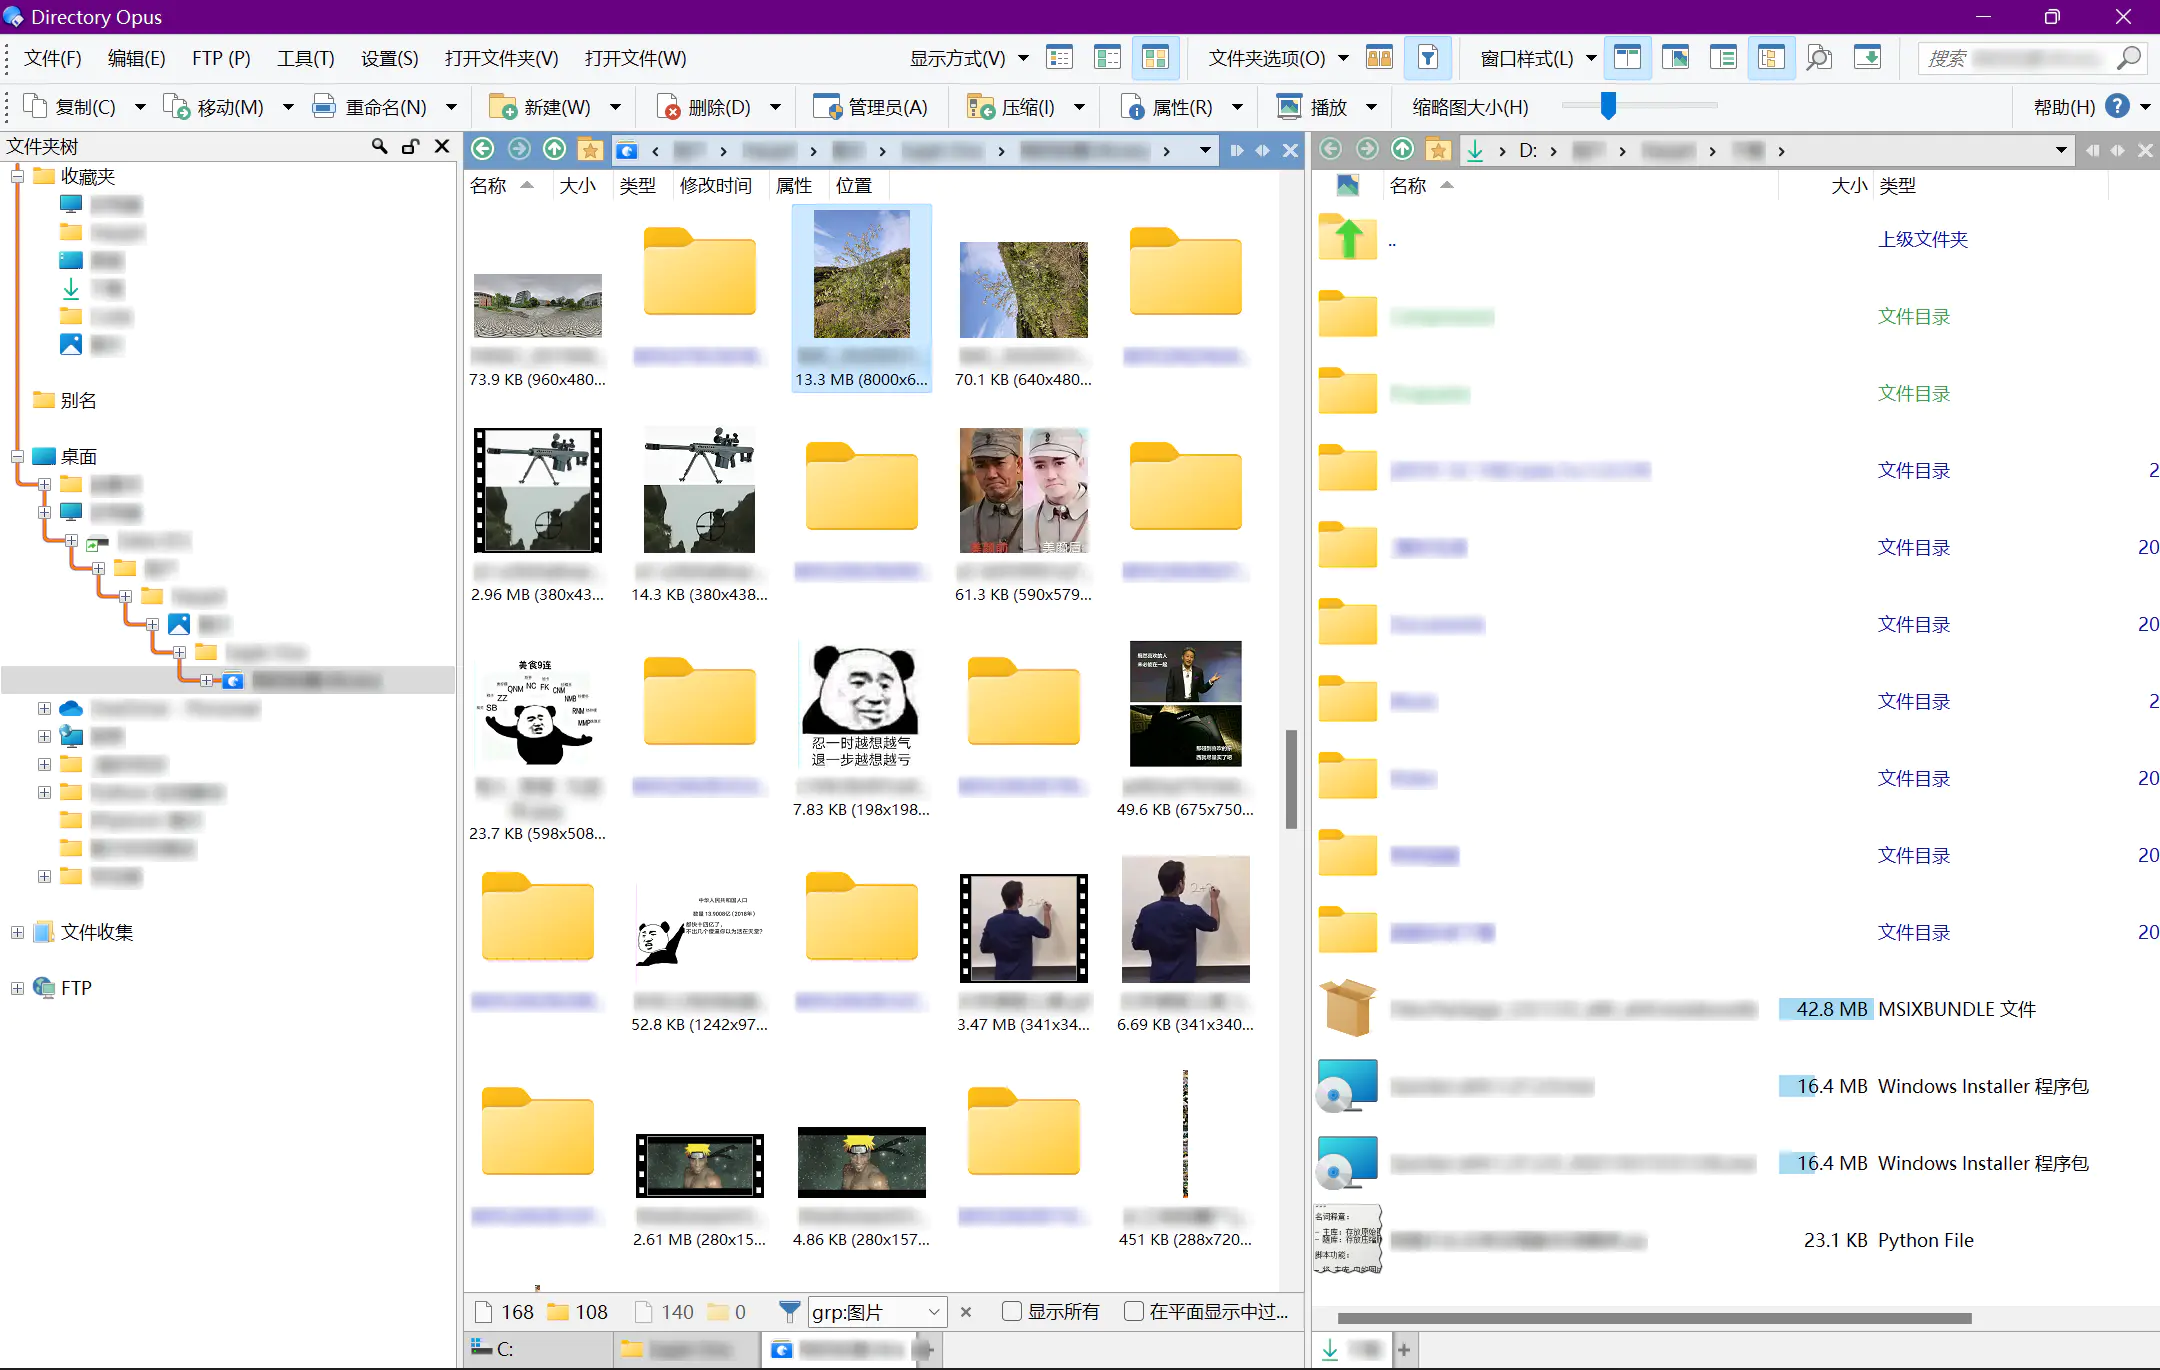Toggle the filter bar funnel icon
Image resolution: width=2160 pixels, height=1370 pixels.
(x=1428, y=58)
